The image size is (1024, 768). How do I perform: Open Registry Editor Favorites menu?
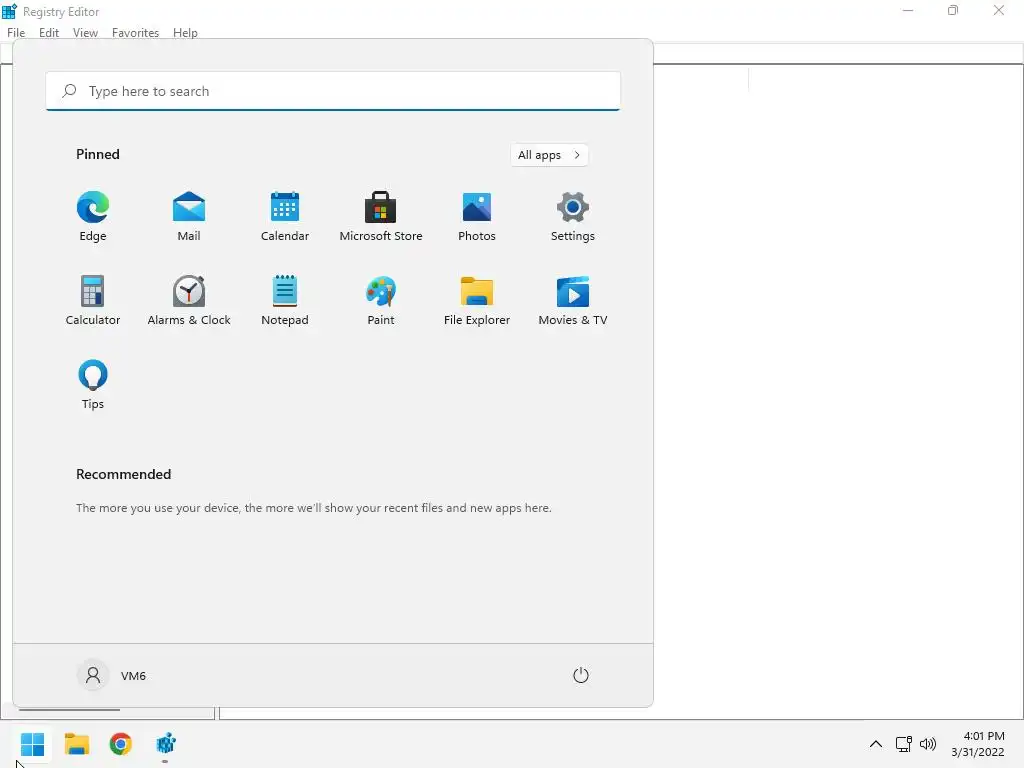(135, 33)
